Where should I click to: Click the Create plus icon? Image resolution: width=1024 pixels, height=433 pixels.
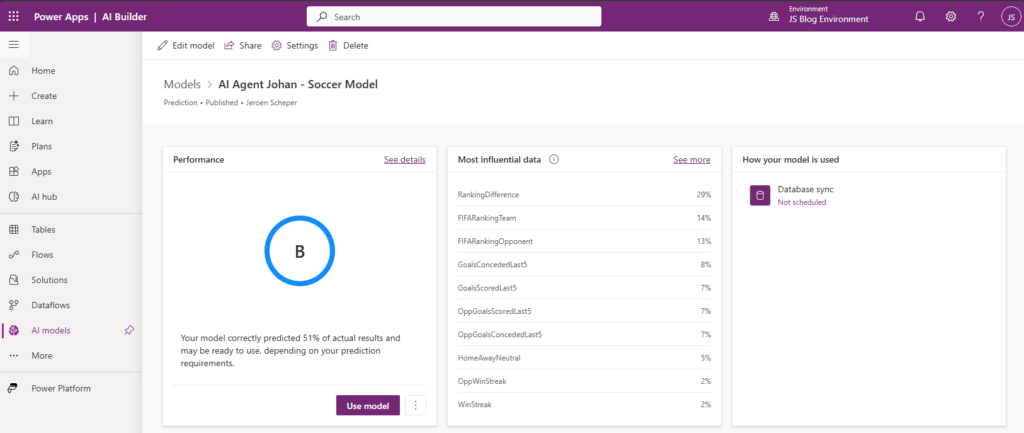[14, 96]
